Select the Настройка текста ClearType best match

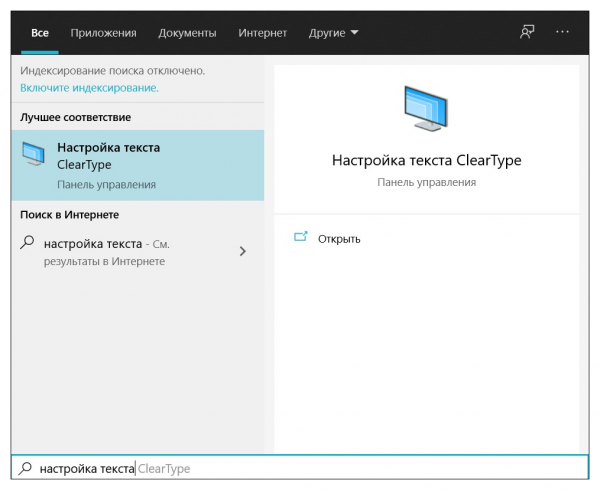click(138, 165)
